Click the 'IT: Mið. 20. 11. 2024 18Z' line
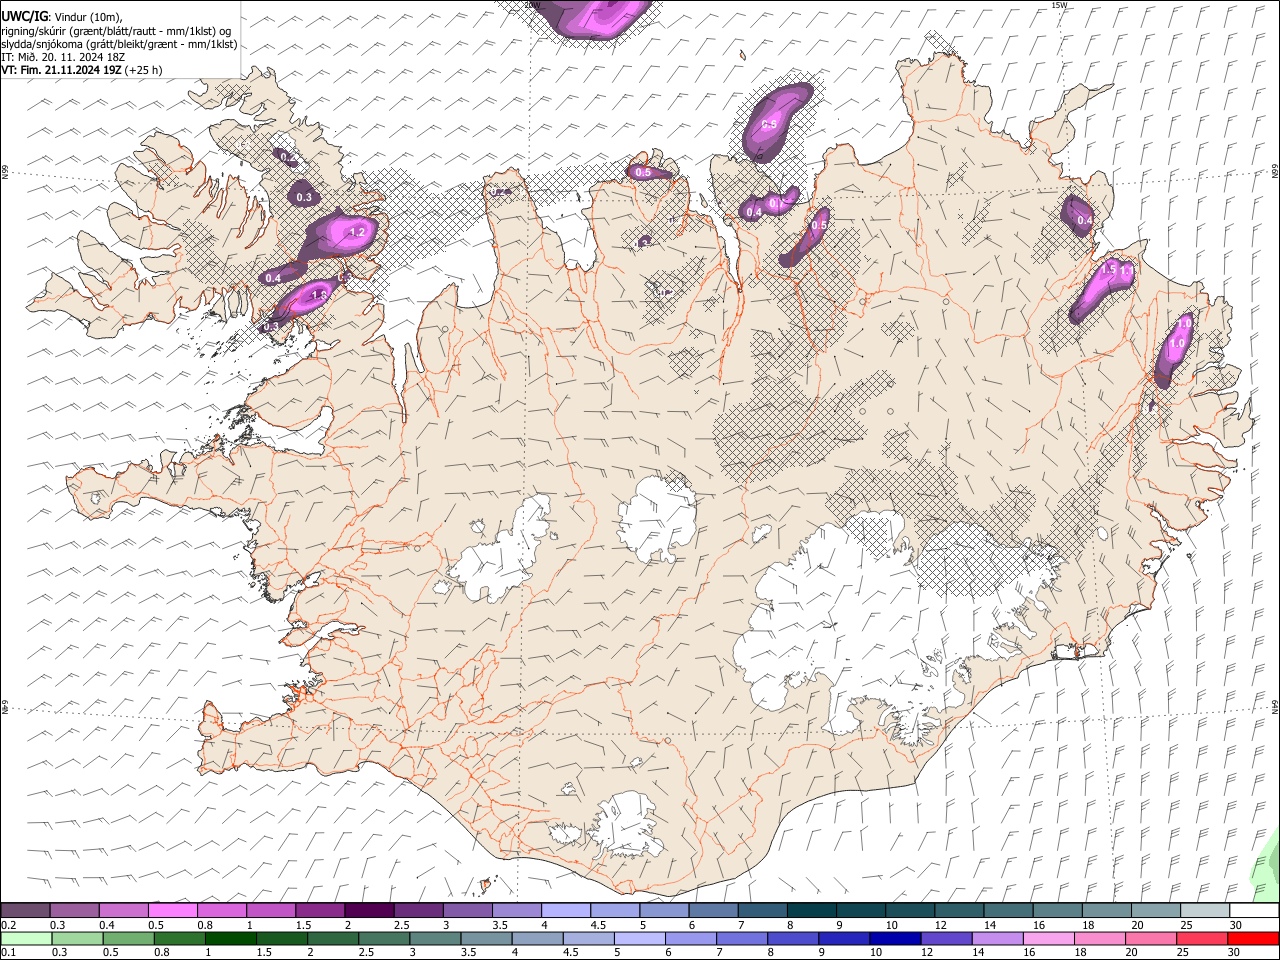1280x960 pixels. [x=63, y=57]
